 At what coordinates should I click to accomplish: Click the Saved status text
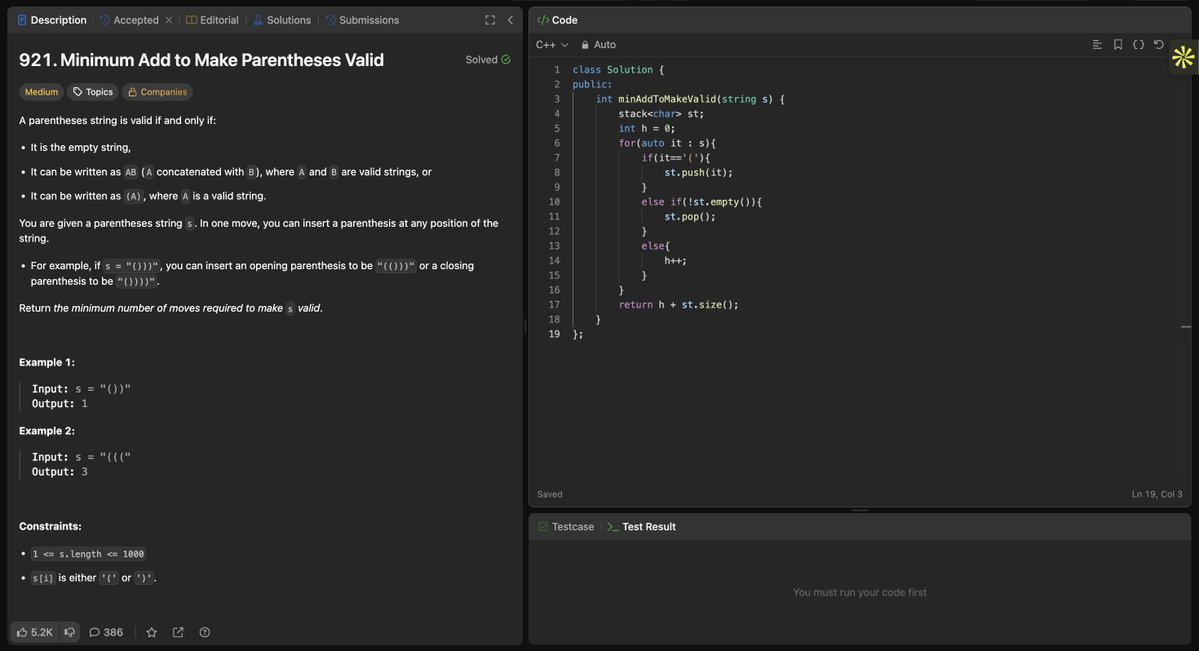[x=550, y=494]
